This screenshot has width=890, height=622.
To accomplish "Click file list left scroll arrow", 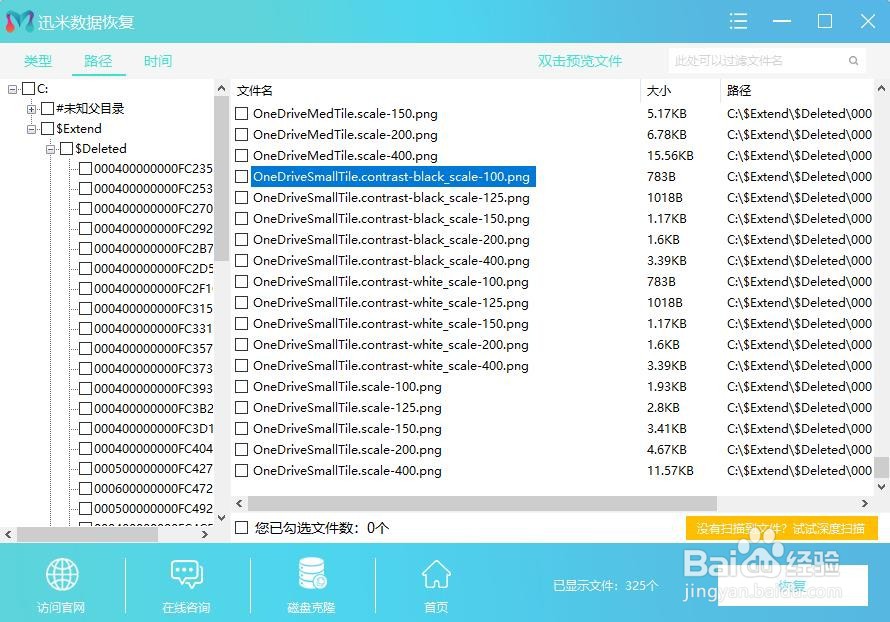I will [x=239, y=503].
